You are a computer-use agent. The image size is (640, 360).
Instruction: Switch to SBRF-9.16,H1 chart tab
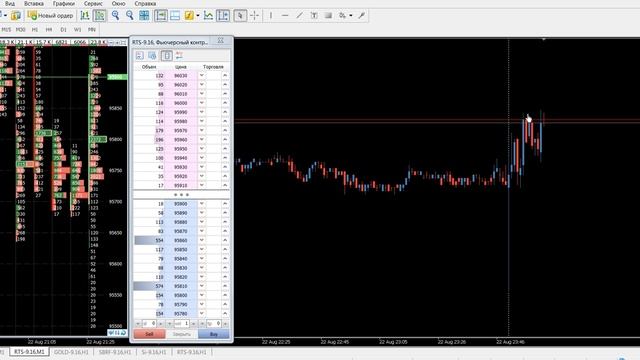tap(115, 352)
